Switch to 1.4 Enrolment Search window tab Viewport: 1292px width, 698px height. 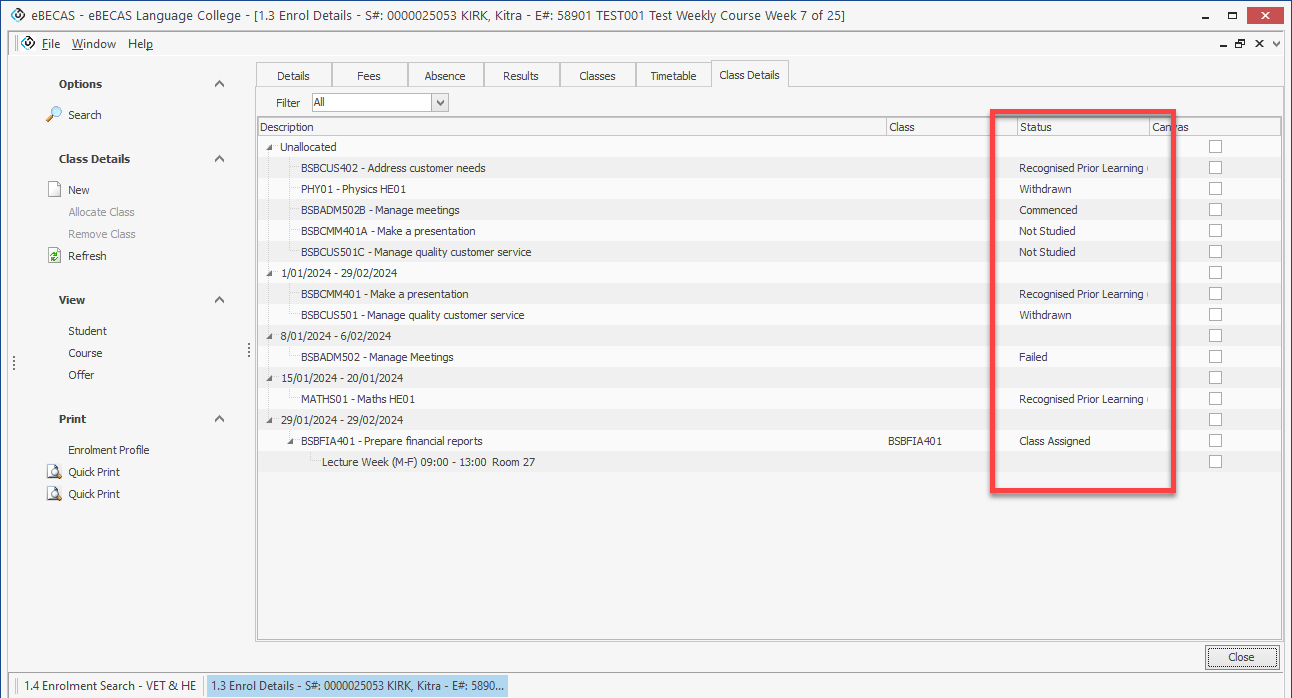click(x=109, y=686)
